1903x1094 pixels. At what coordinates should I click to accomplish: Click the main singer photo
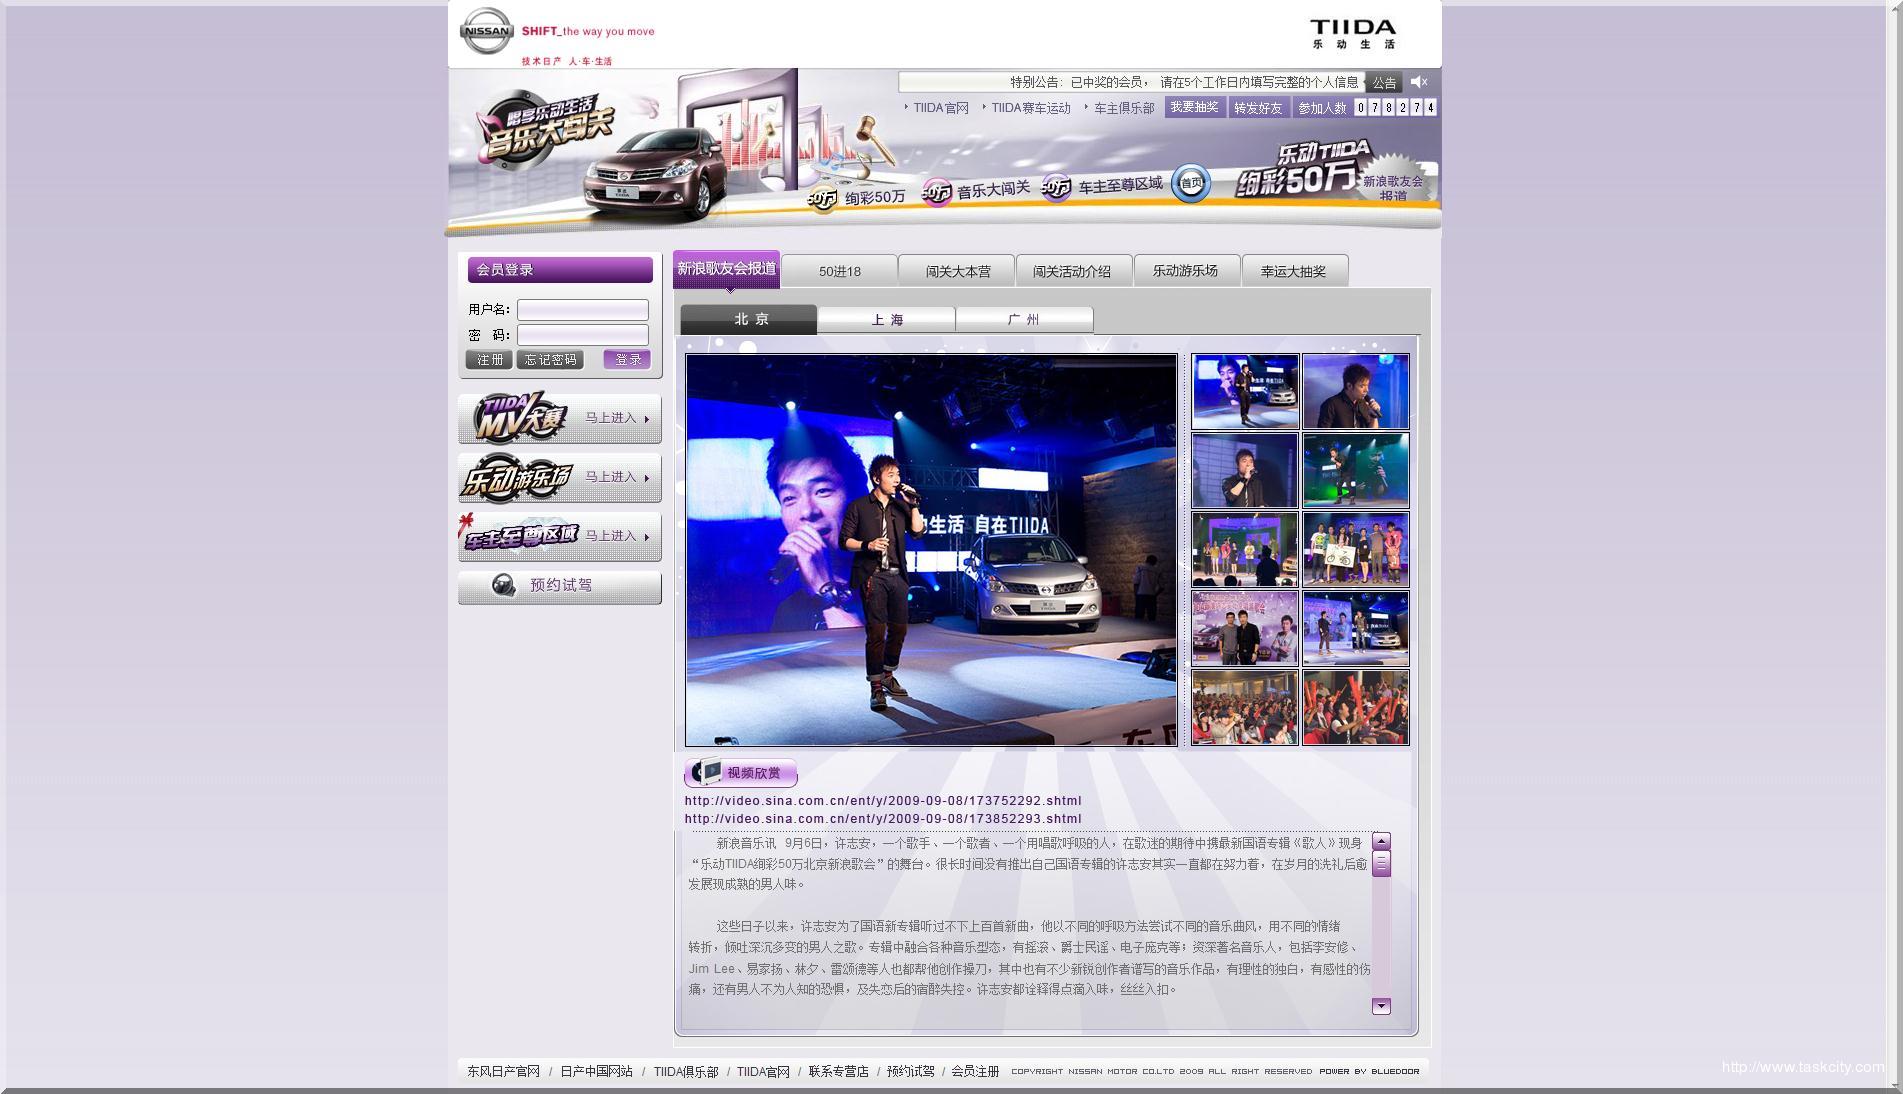coord(931,550)
